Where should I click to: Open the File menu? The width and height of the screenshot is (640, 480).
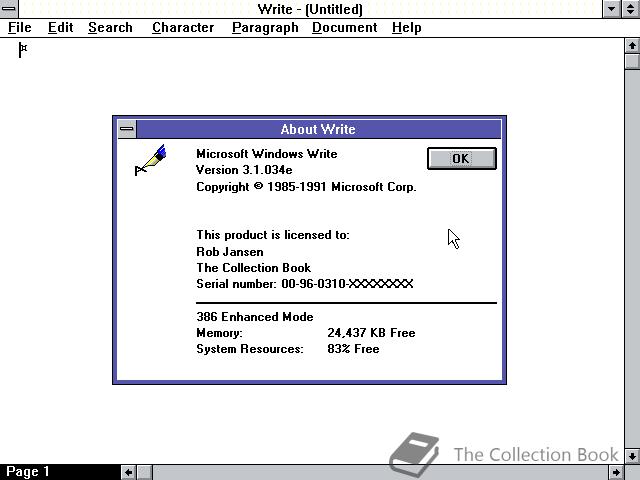coord(20,27)
